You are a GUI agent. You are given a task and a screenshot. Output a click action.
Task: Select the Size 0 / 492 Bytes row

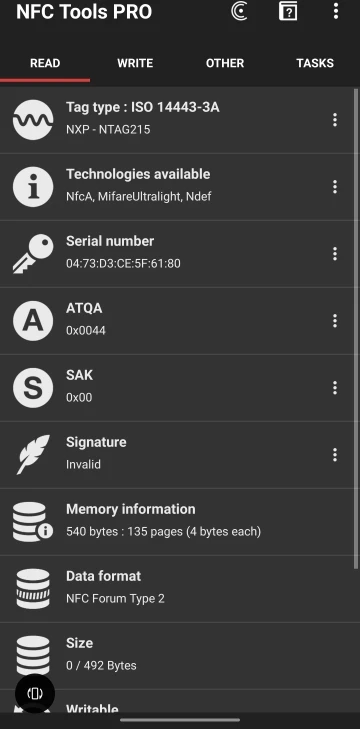pyautogui.click(x=177, y=656)
